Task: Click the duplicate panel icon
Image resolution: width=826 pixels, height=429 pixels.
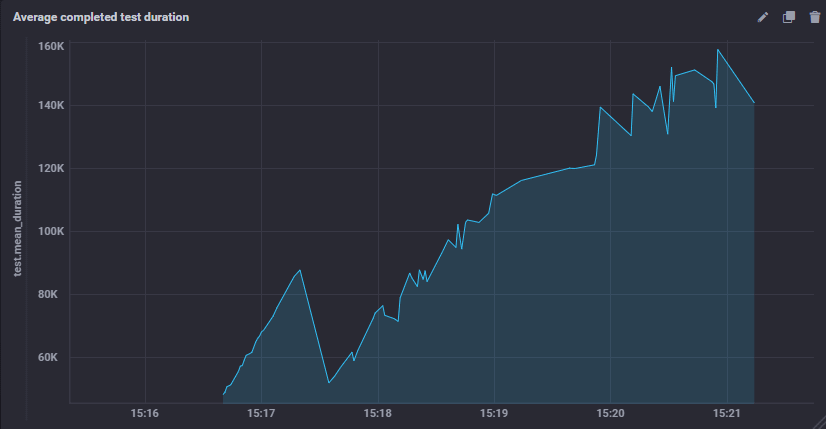Action: click(789, 17)
